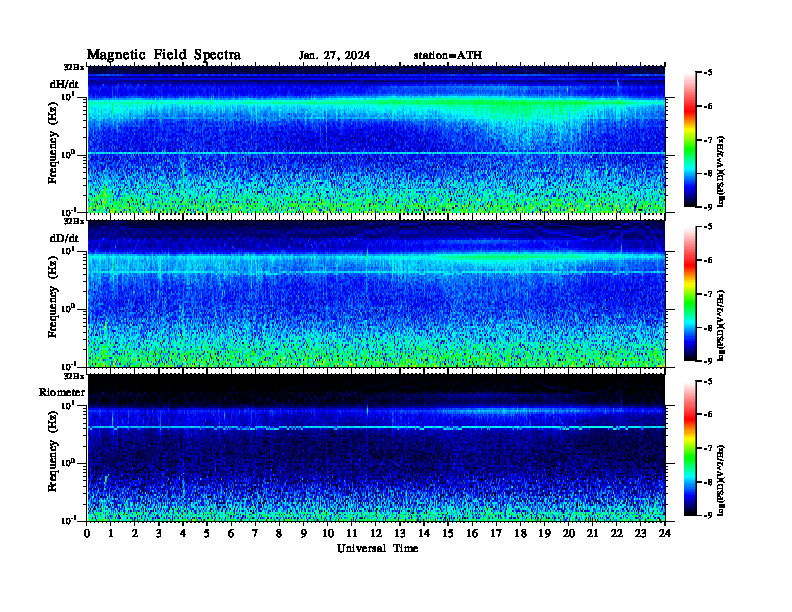Click the '4' hour tick label
The image size is (792, 612).
[x=183, y=534]
